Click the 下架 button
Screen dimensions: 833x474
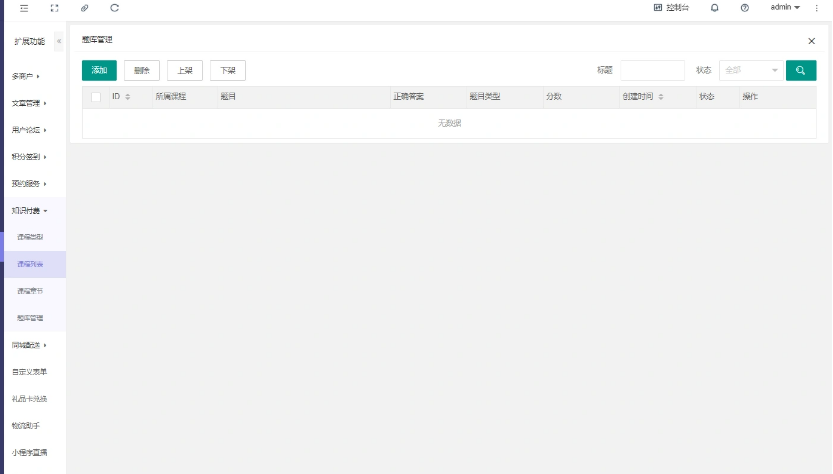click(x=228, y=70)
